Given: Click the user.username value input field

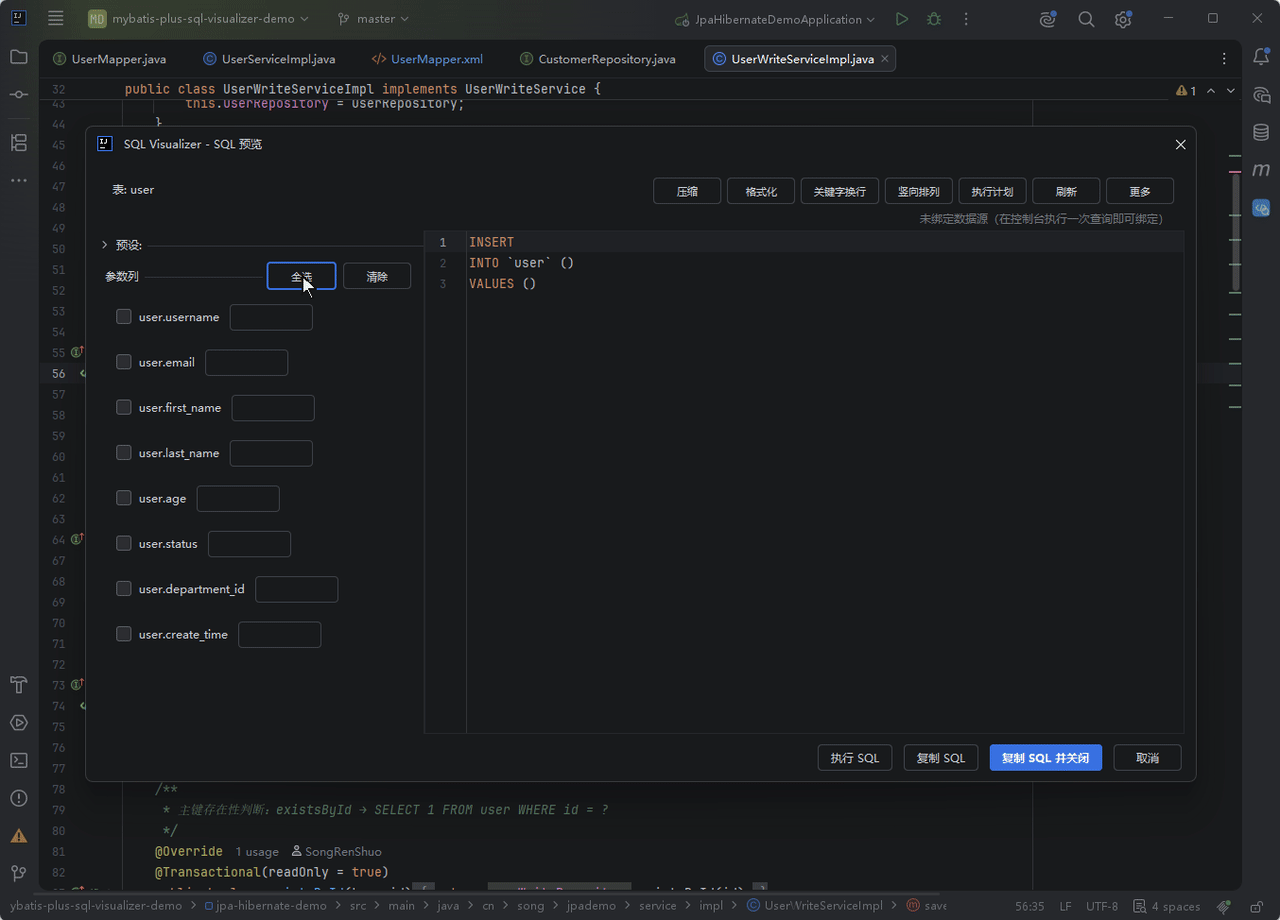Looking at the screenshot, I should point(271,317).
